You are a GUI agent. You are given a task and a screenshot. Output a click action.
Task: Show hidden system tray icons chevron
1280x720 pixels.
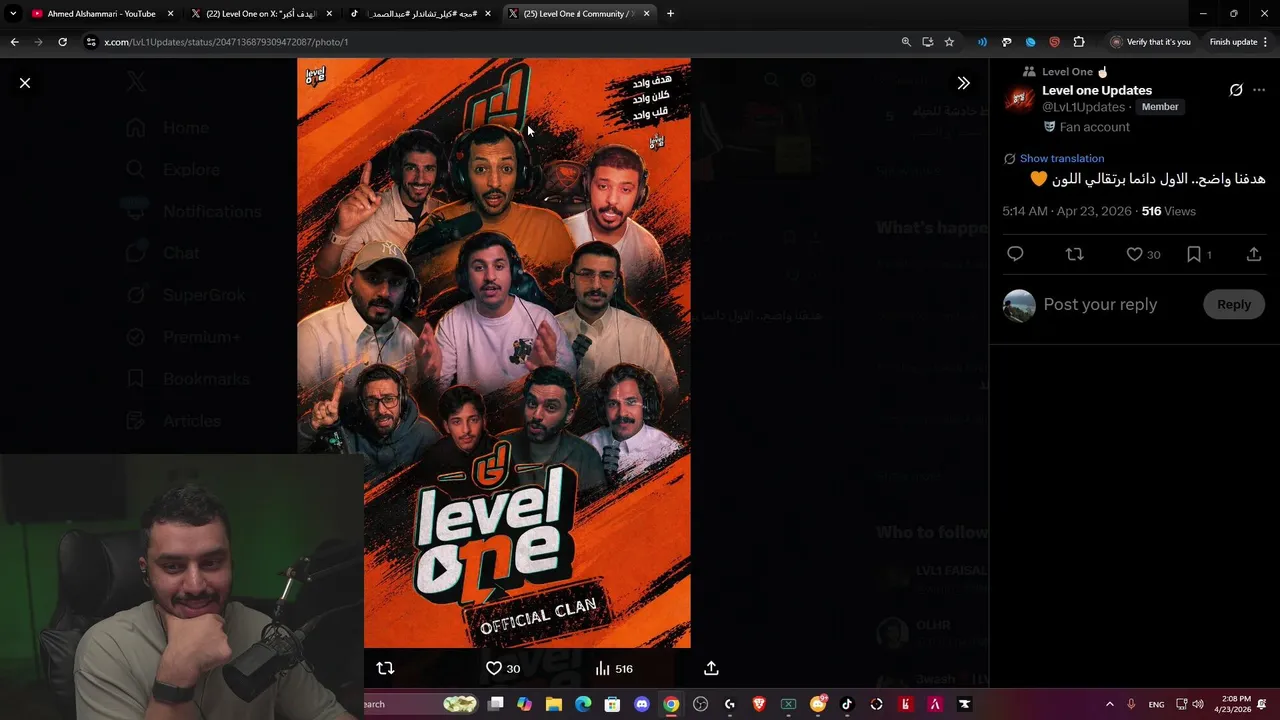pyautogui.click(x=1109, y=704)
